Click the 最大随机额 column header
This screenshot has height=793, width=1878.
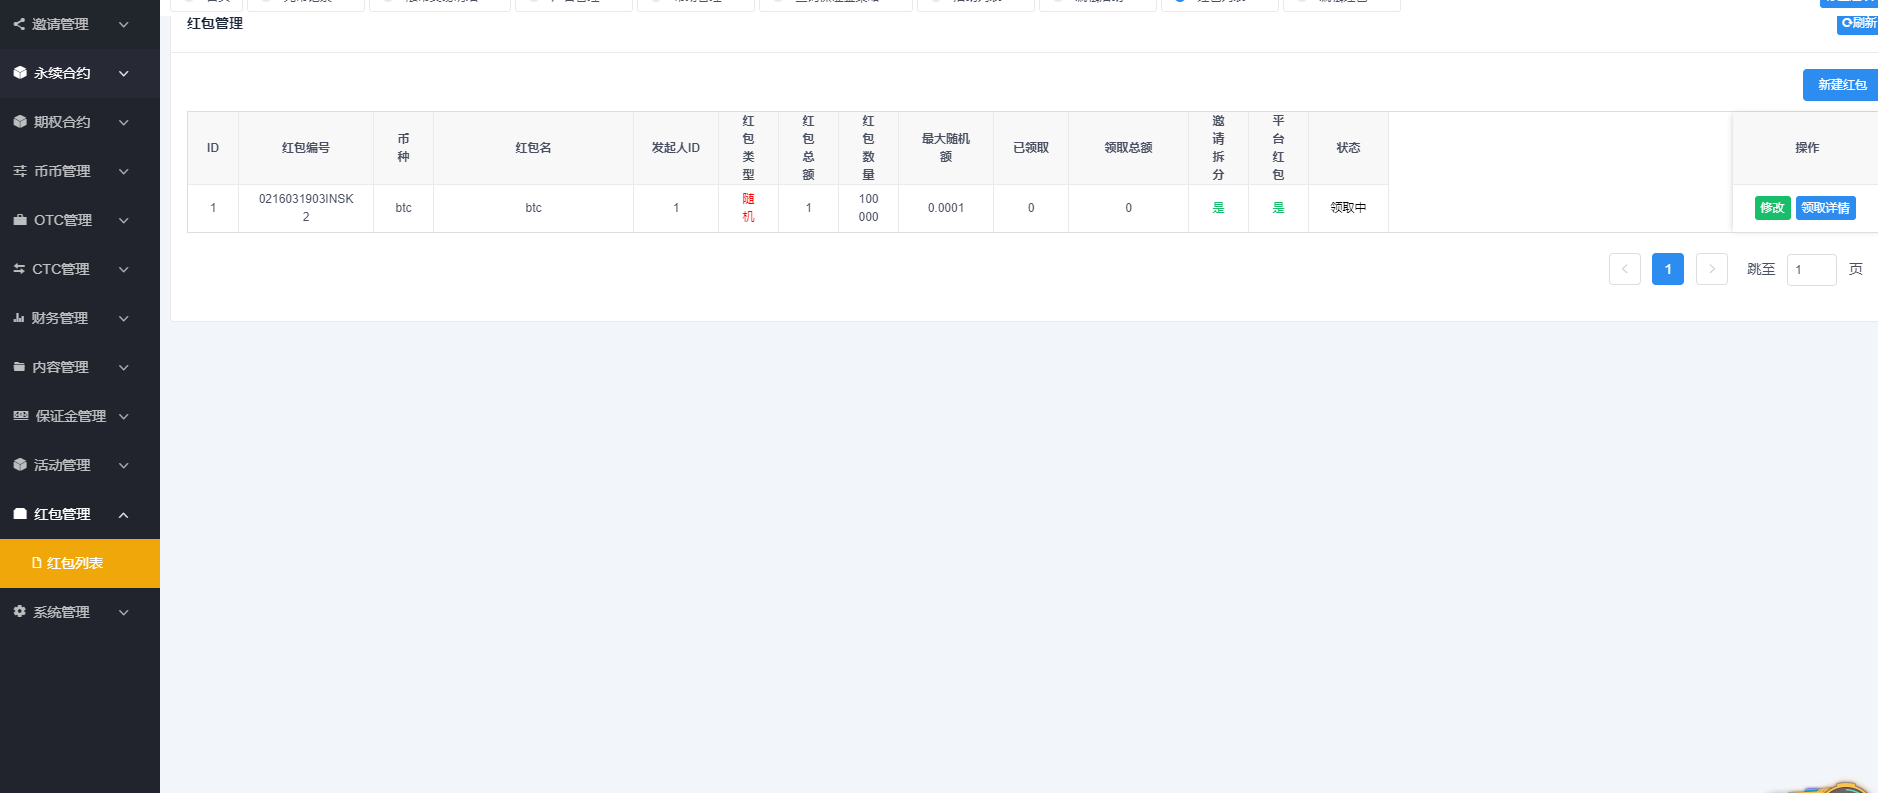click(x=946, y=148)
